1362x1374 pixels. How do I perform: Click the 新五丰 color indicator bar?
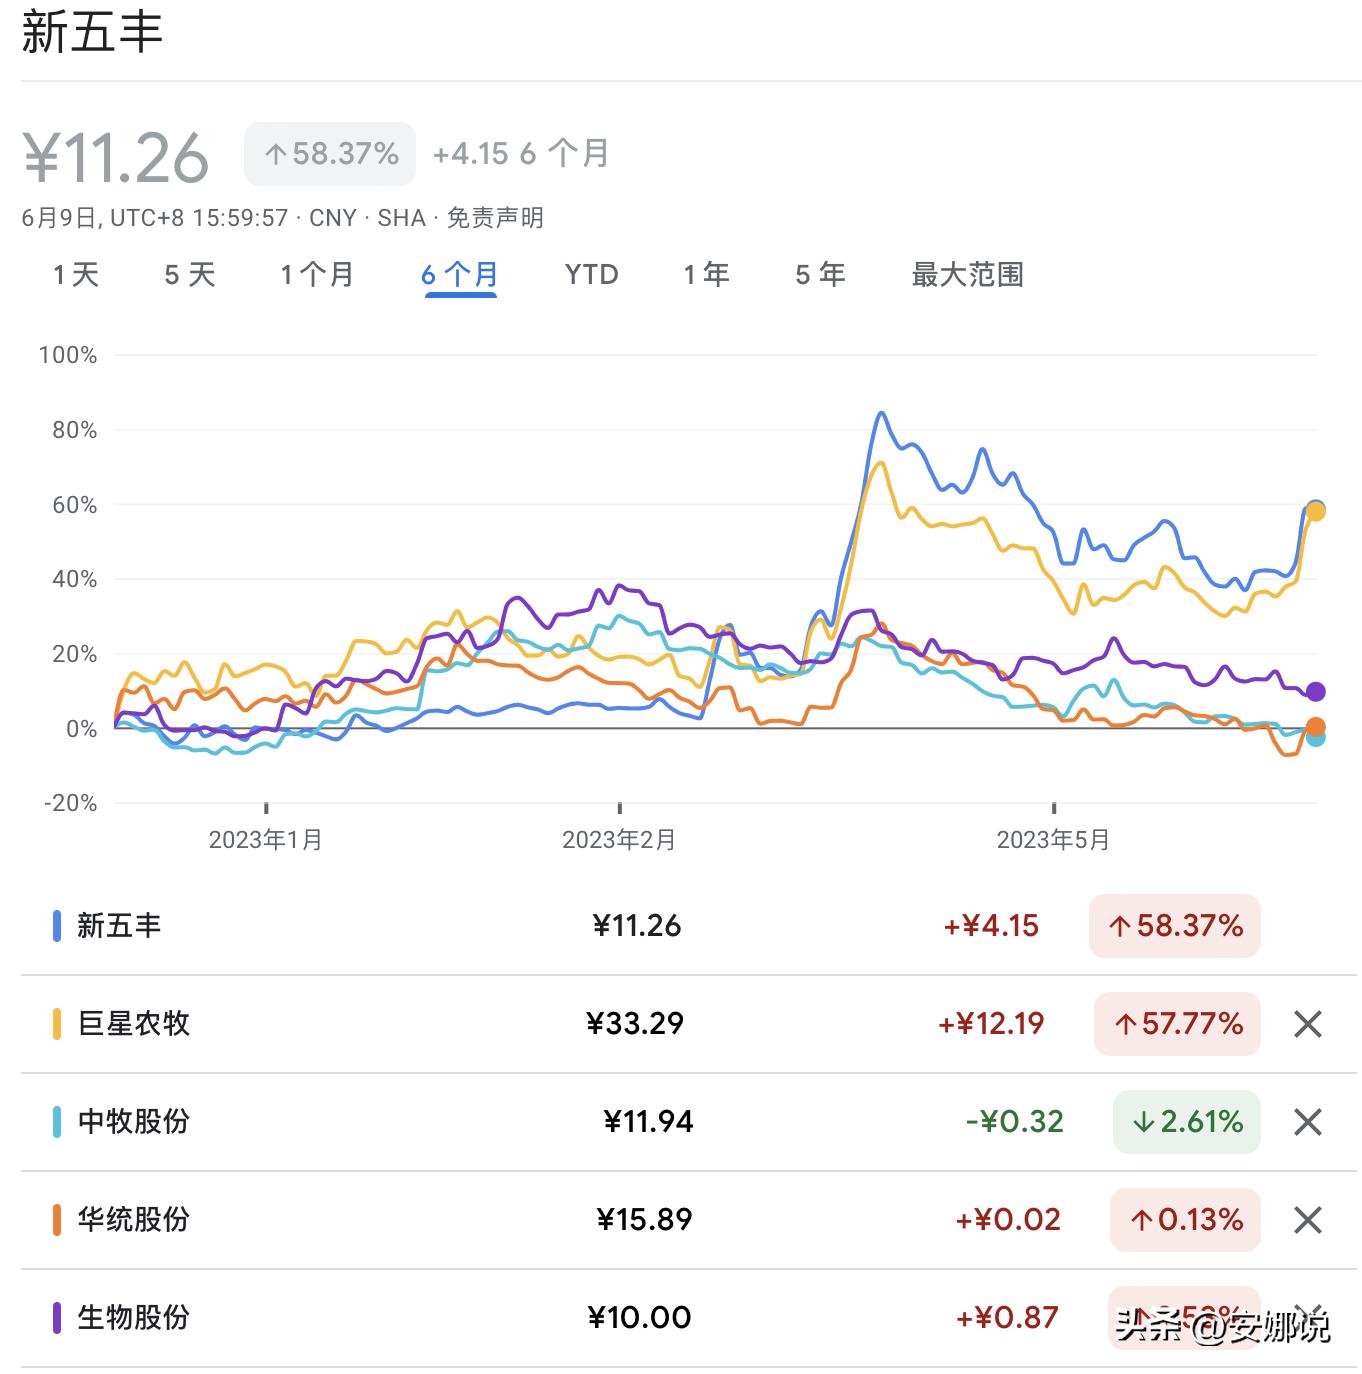[x=57, y=925]
